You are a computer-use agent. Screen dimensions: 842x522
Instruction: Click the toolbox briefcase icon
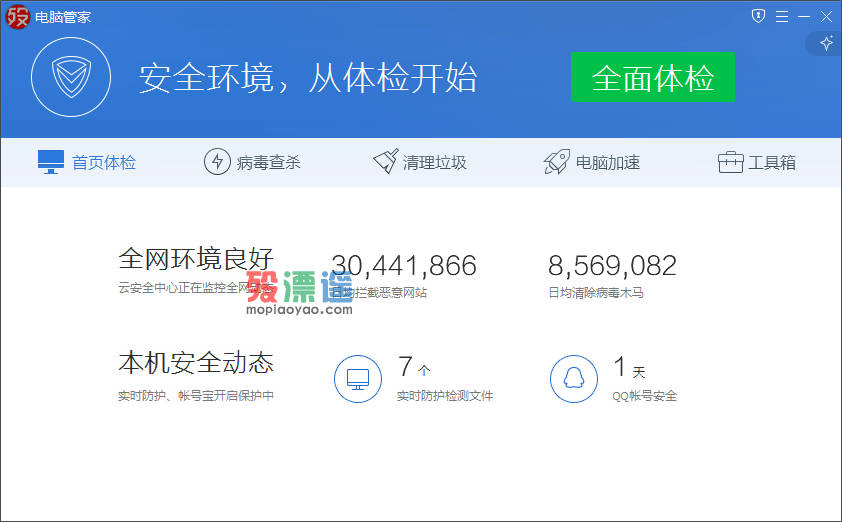click(730, 162)
